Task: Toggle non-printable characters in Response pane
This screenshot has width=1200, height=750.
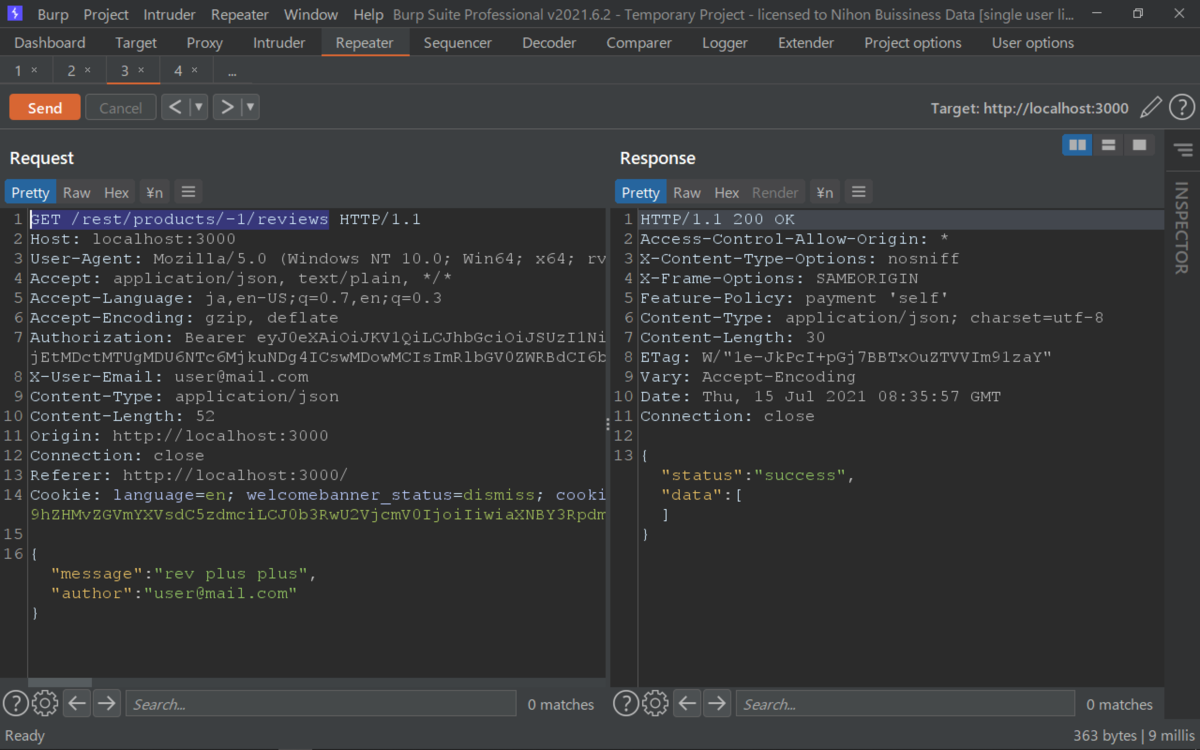Action: pyautogui.click(x=824, y=192)
